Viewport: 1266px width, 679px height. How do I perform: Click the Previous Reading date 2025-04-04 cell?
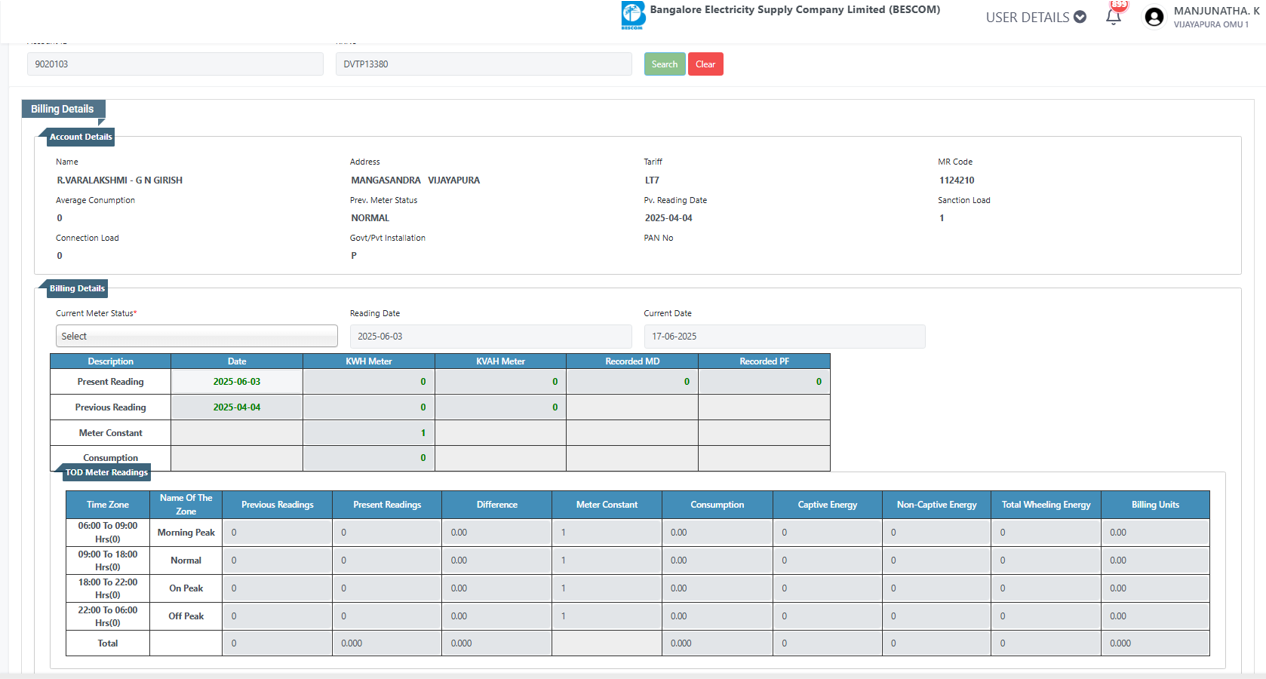[x=237, y=407]
